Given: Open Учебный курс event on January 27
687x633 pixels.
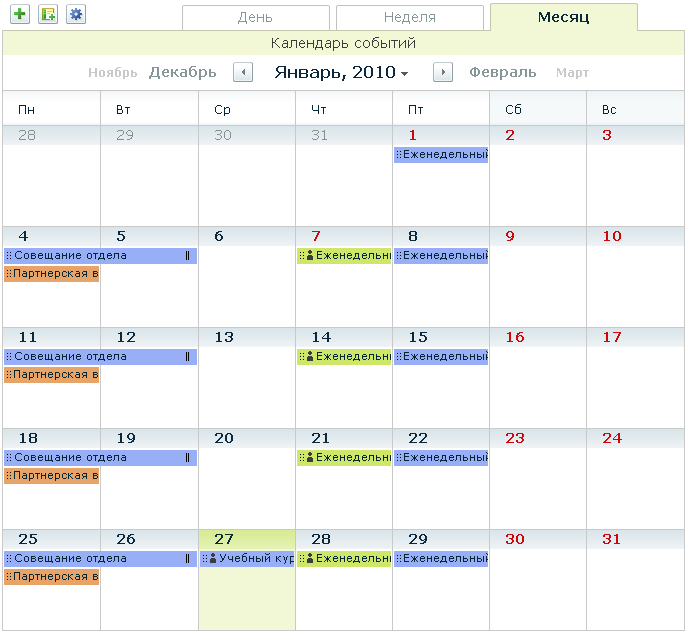Looking at the screenshot, I should click(247, 559).
